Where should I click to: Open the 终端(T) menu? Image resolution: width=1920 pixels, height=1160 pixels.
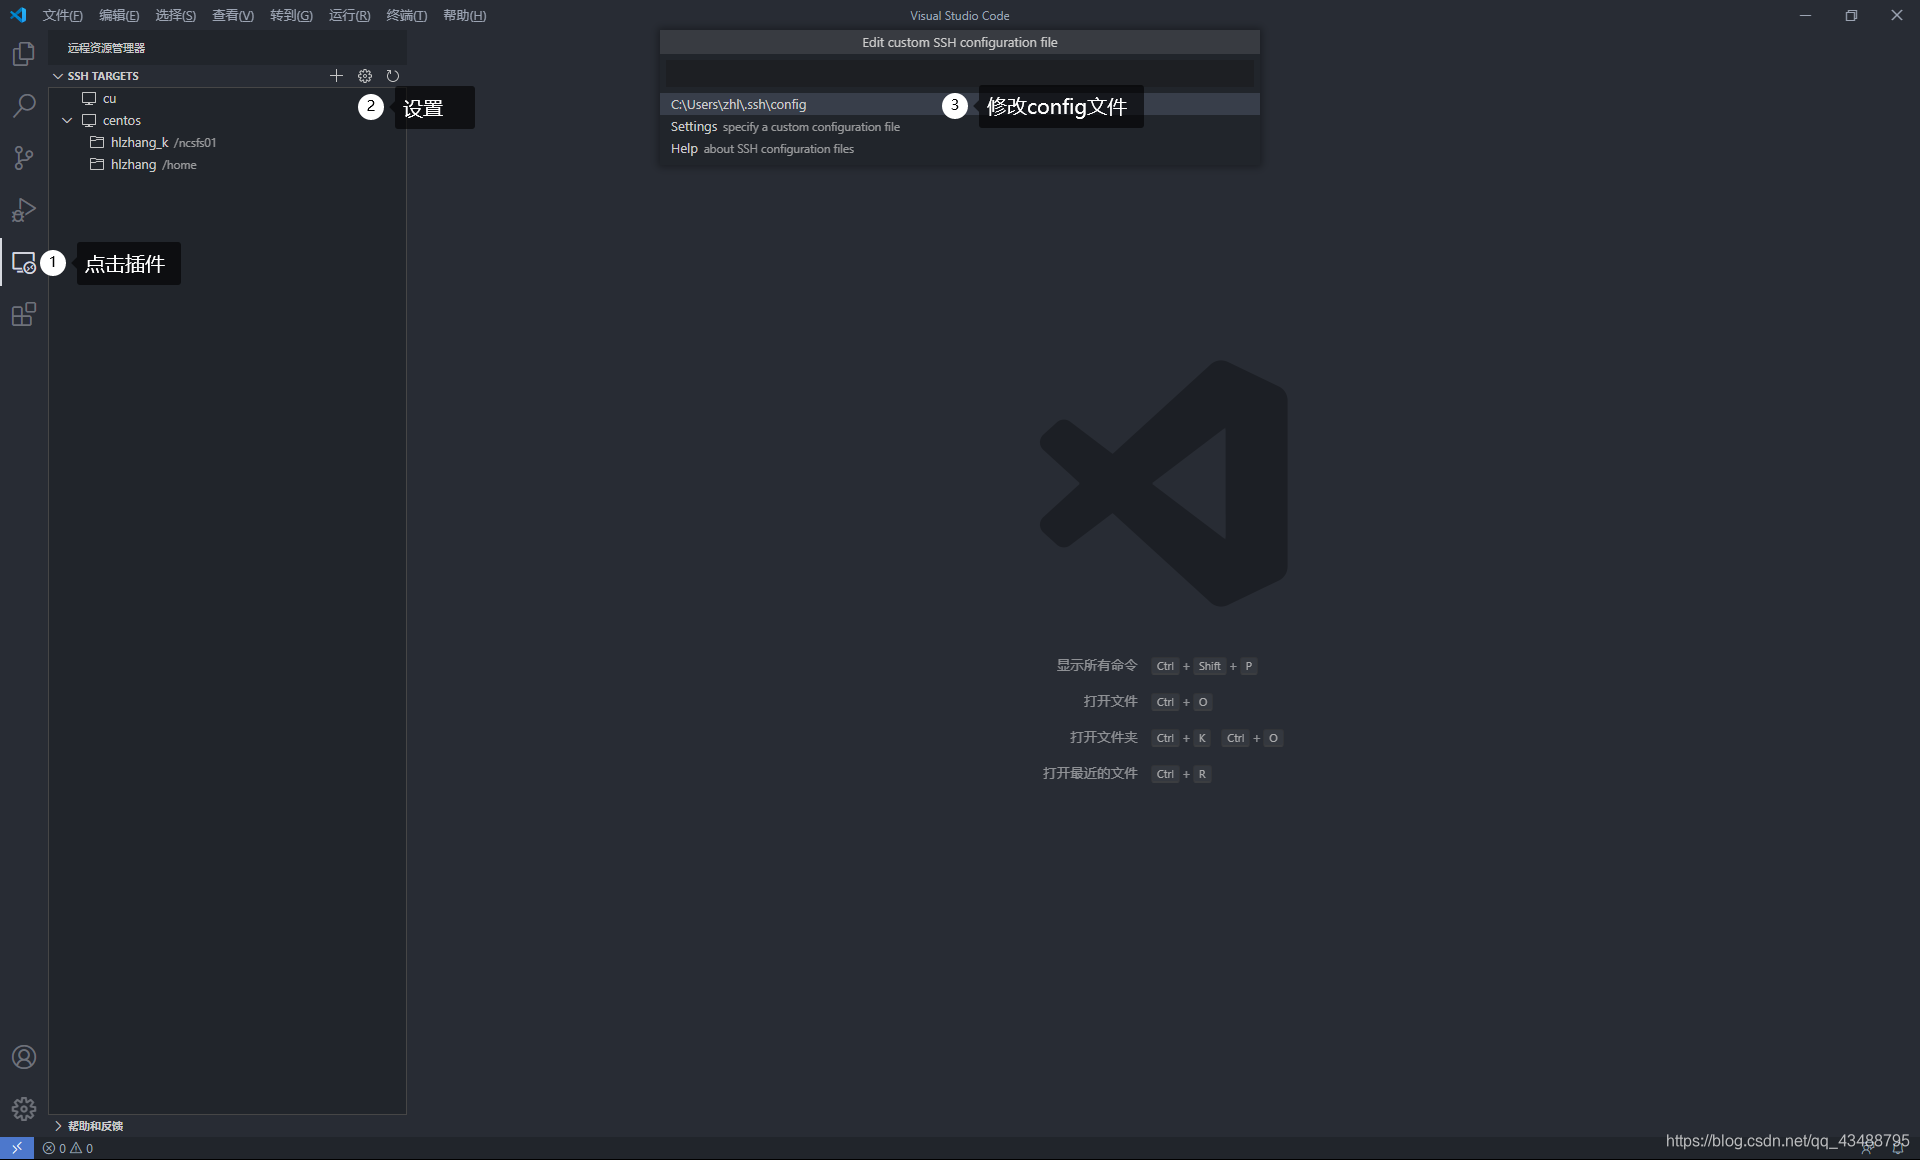[407, 15]
